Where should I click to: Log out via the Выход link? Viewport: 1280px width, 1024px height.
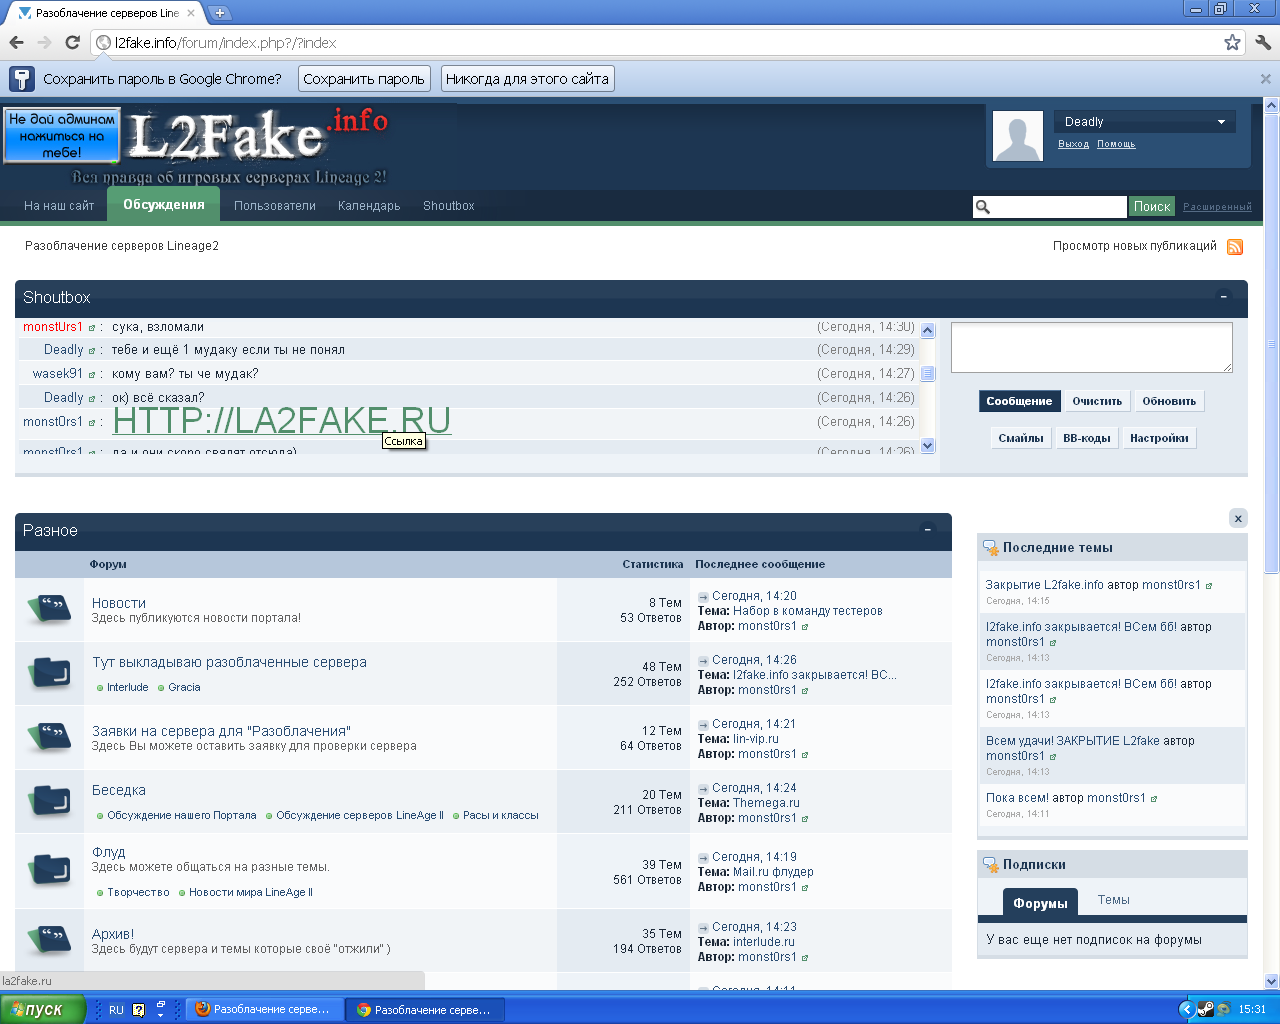tap(1074, 144)
